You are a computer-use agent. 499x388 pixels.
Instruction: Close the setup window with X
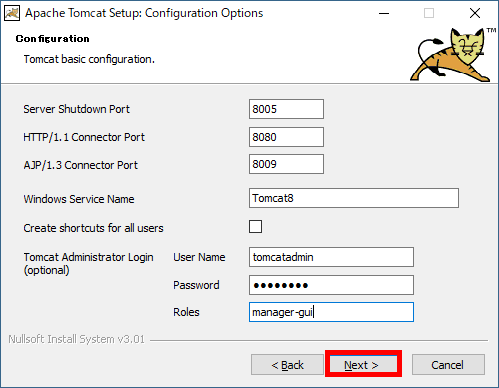(x=475, y=13)
